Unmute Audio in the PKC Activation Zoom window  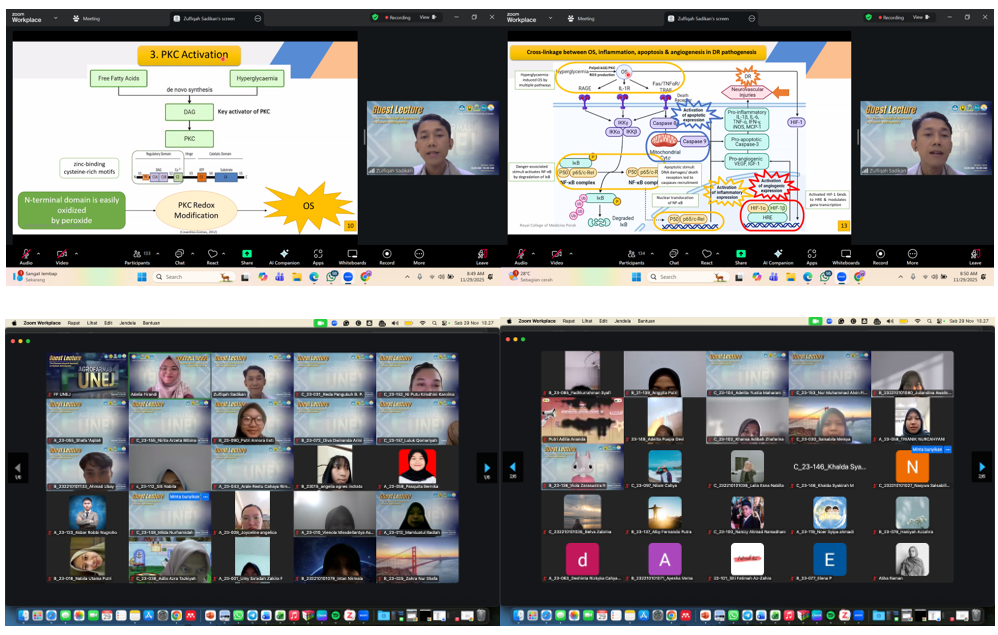pyautogui.click(x=25, y=255)
